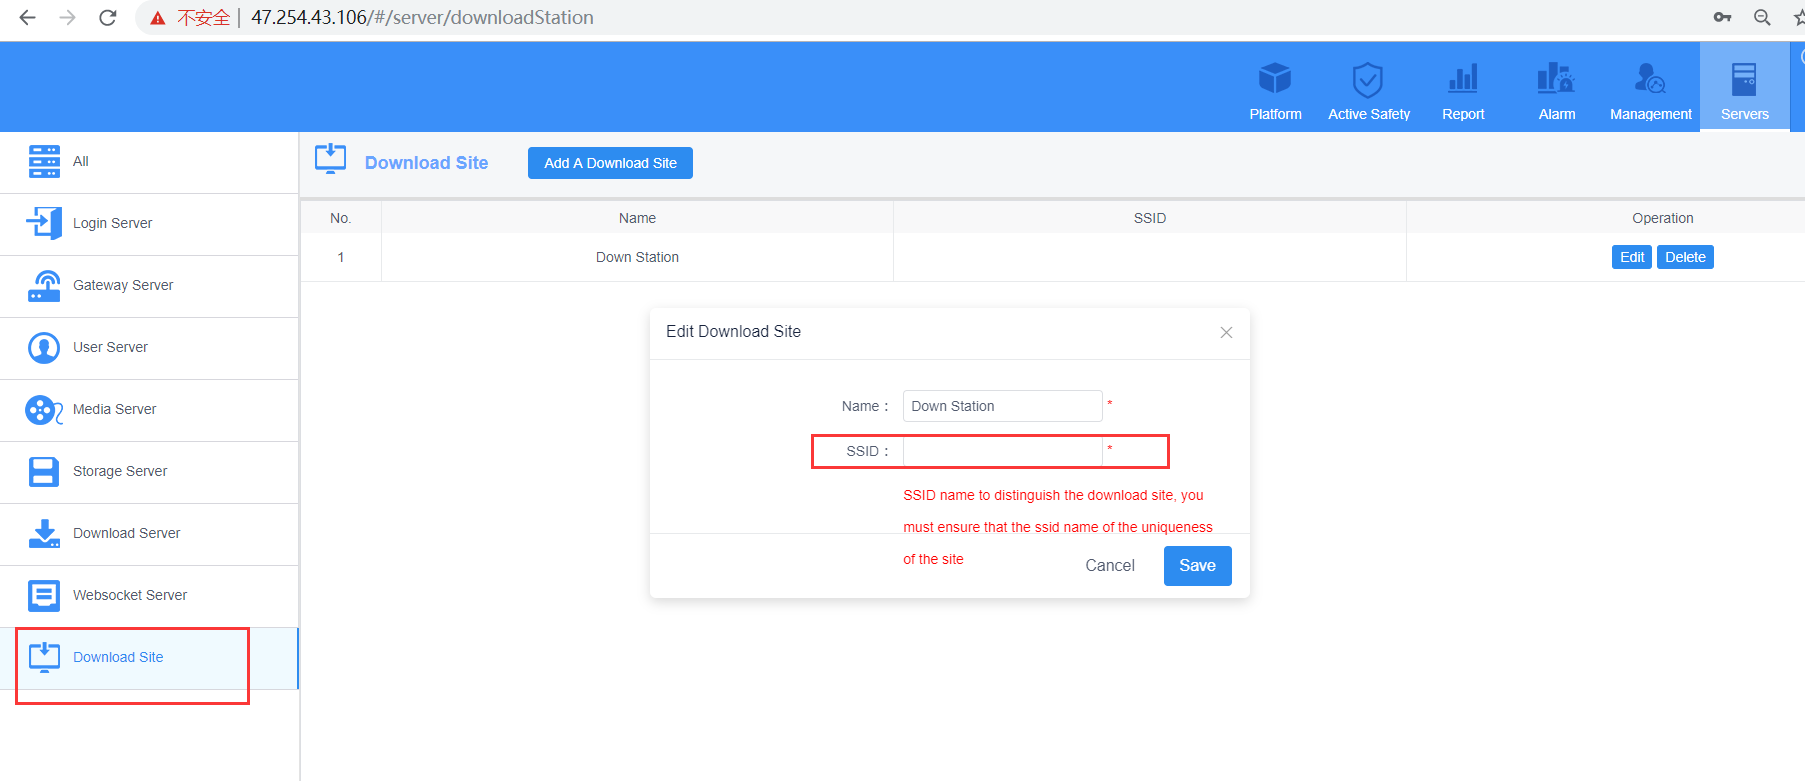Click the browser zoom magnifier icon
This screenshot has width=1805, height=781.
(1762, 17)
